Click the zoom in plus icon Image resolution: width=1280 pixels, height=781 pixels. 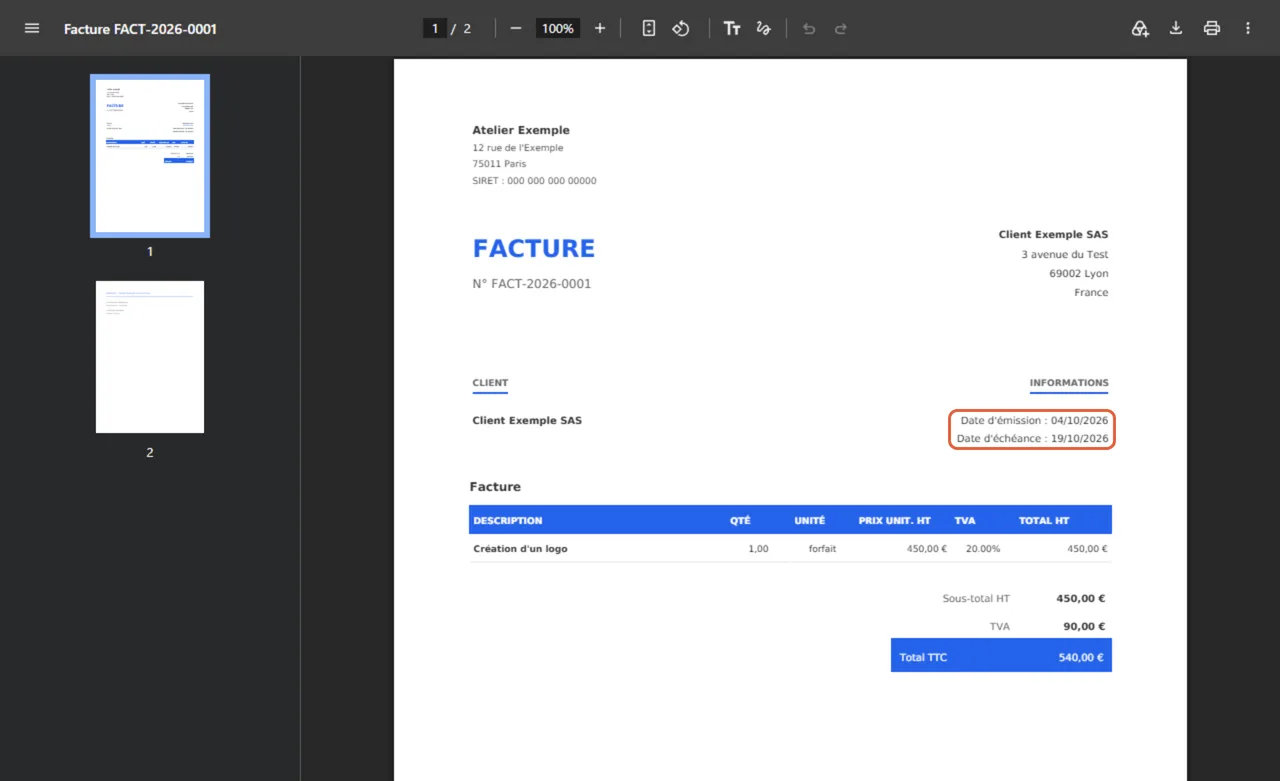pyautogui.click(x=600, y=28)
